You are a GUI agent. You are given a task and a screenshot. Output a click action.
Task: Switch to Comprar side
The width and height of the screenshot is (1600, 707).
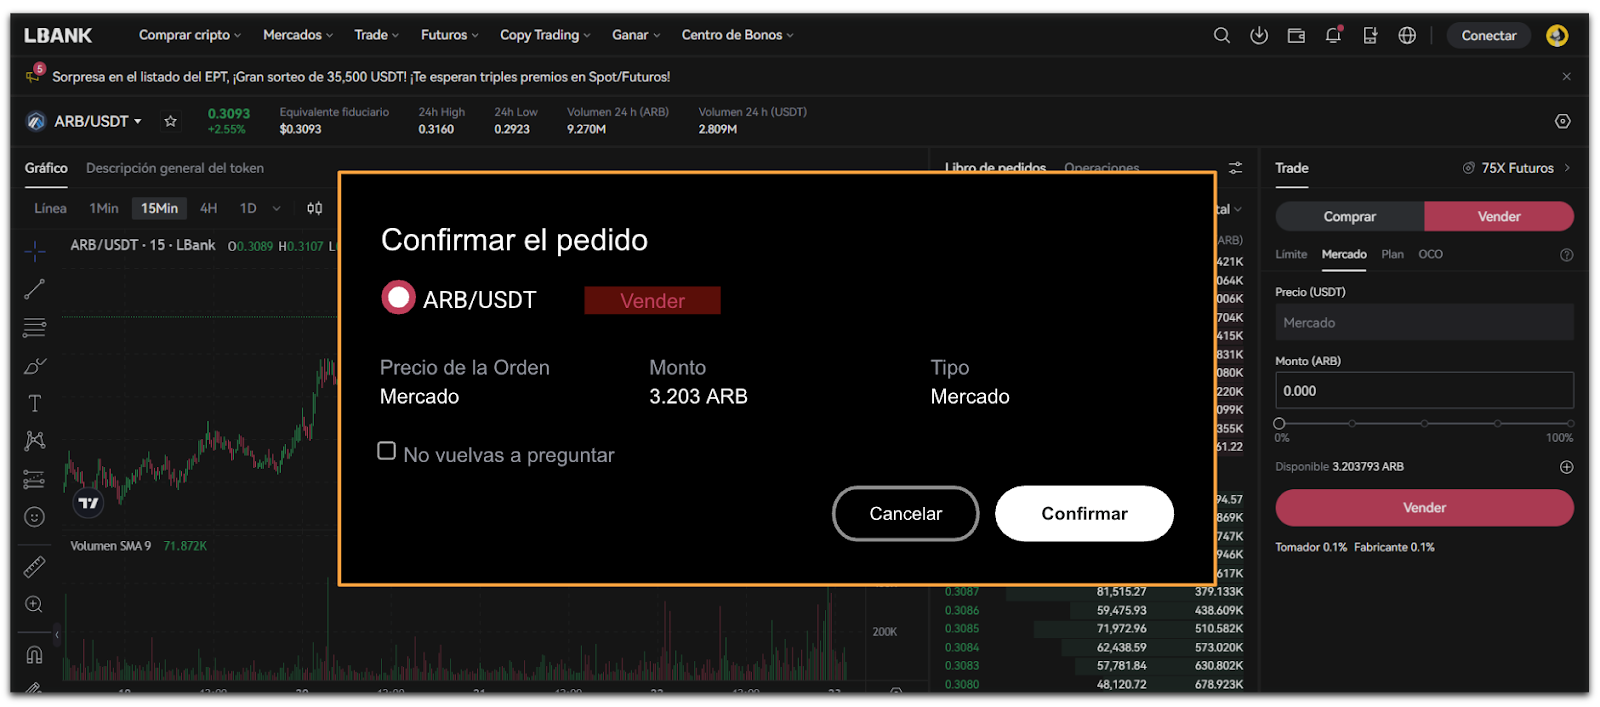pos(1350,216)
